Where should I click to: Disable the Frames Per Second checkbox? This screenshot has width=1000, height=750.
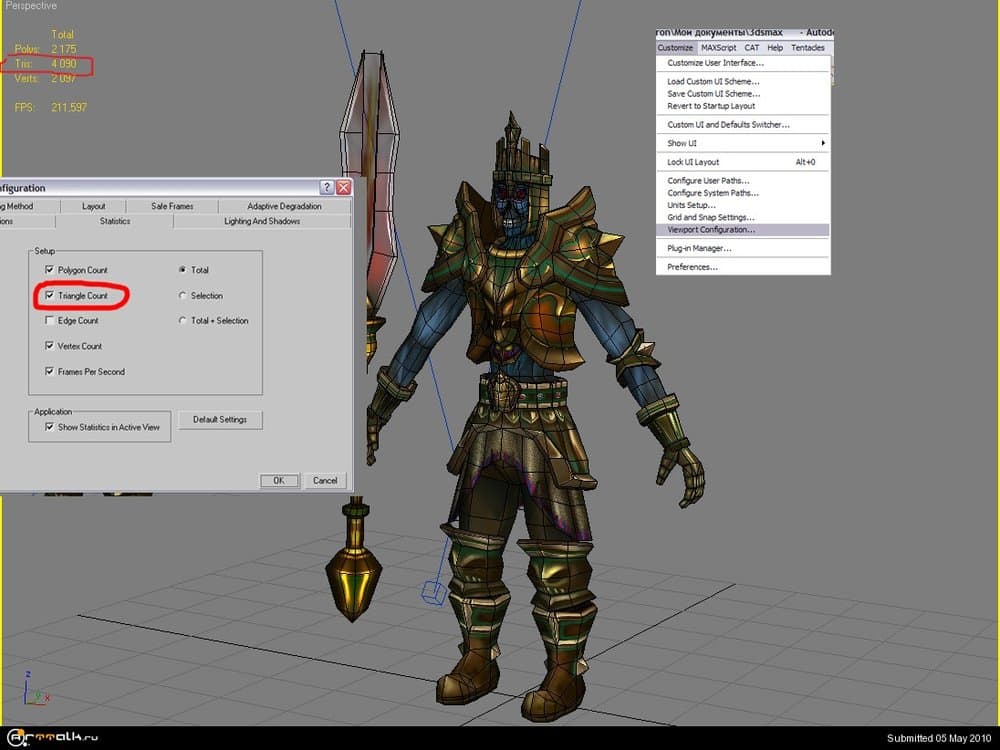[x=50, y=372]
